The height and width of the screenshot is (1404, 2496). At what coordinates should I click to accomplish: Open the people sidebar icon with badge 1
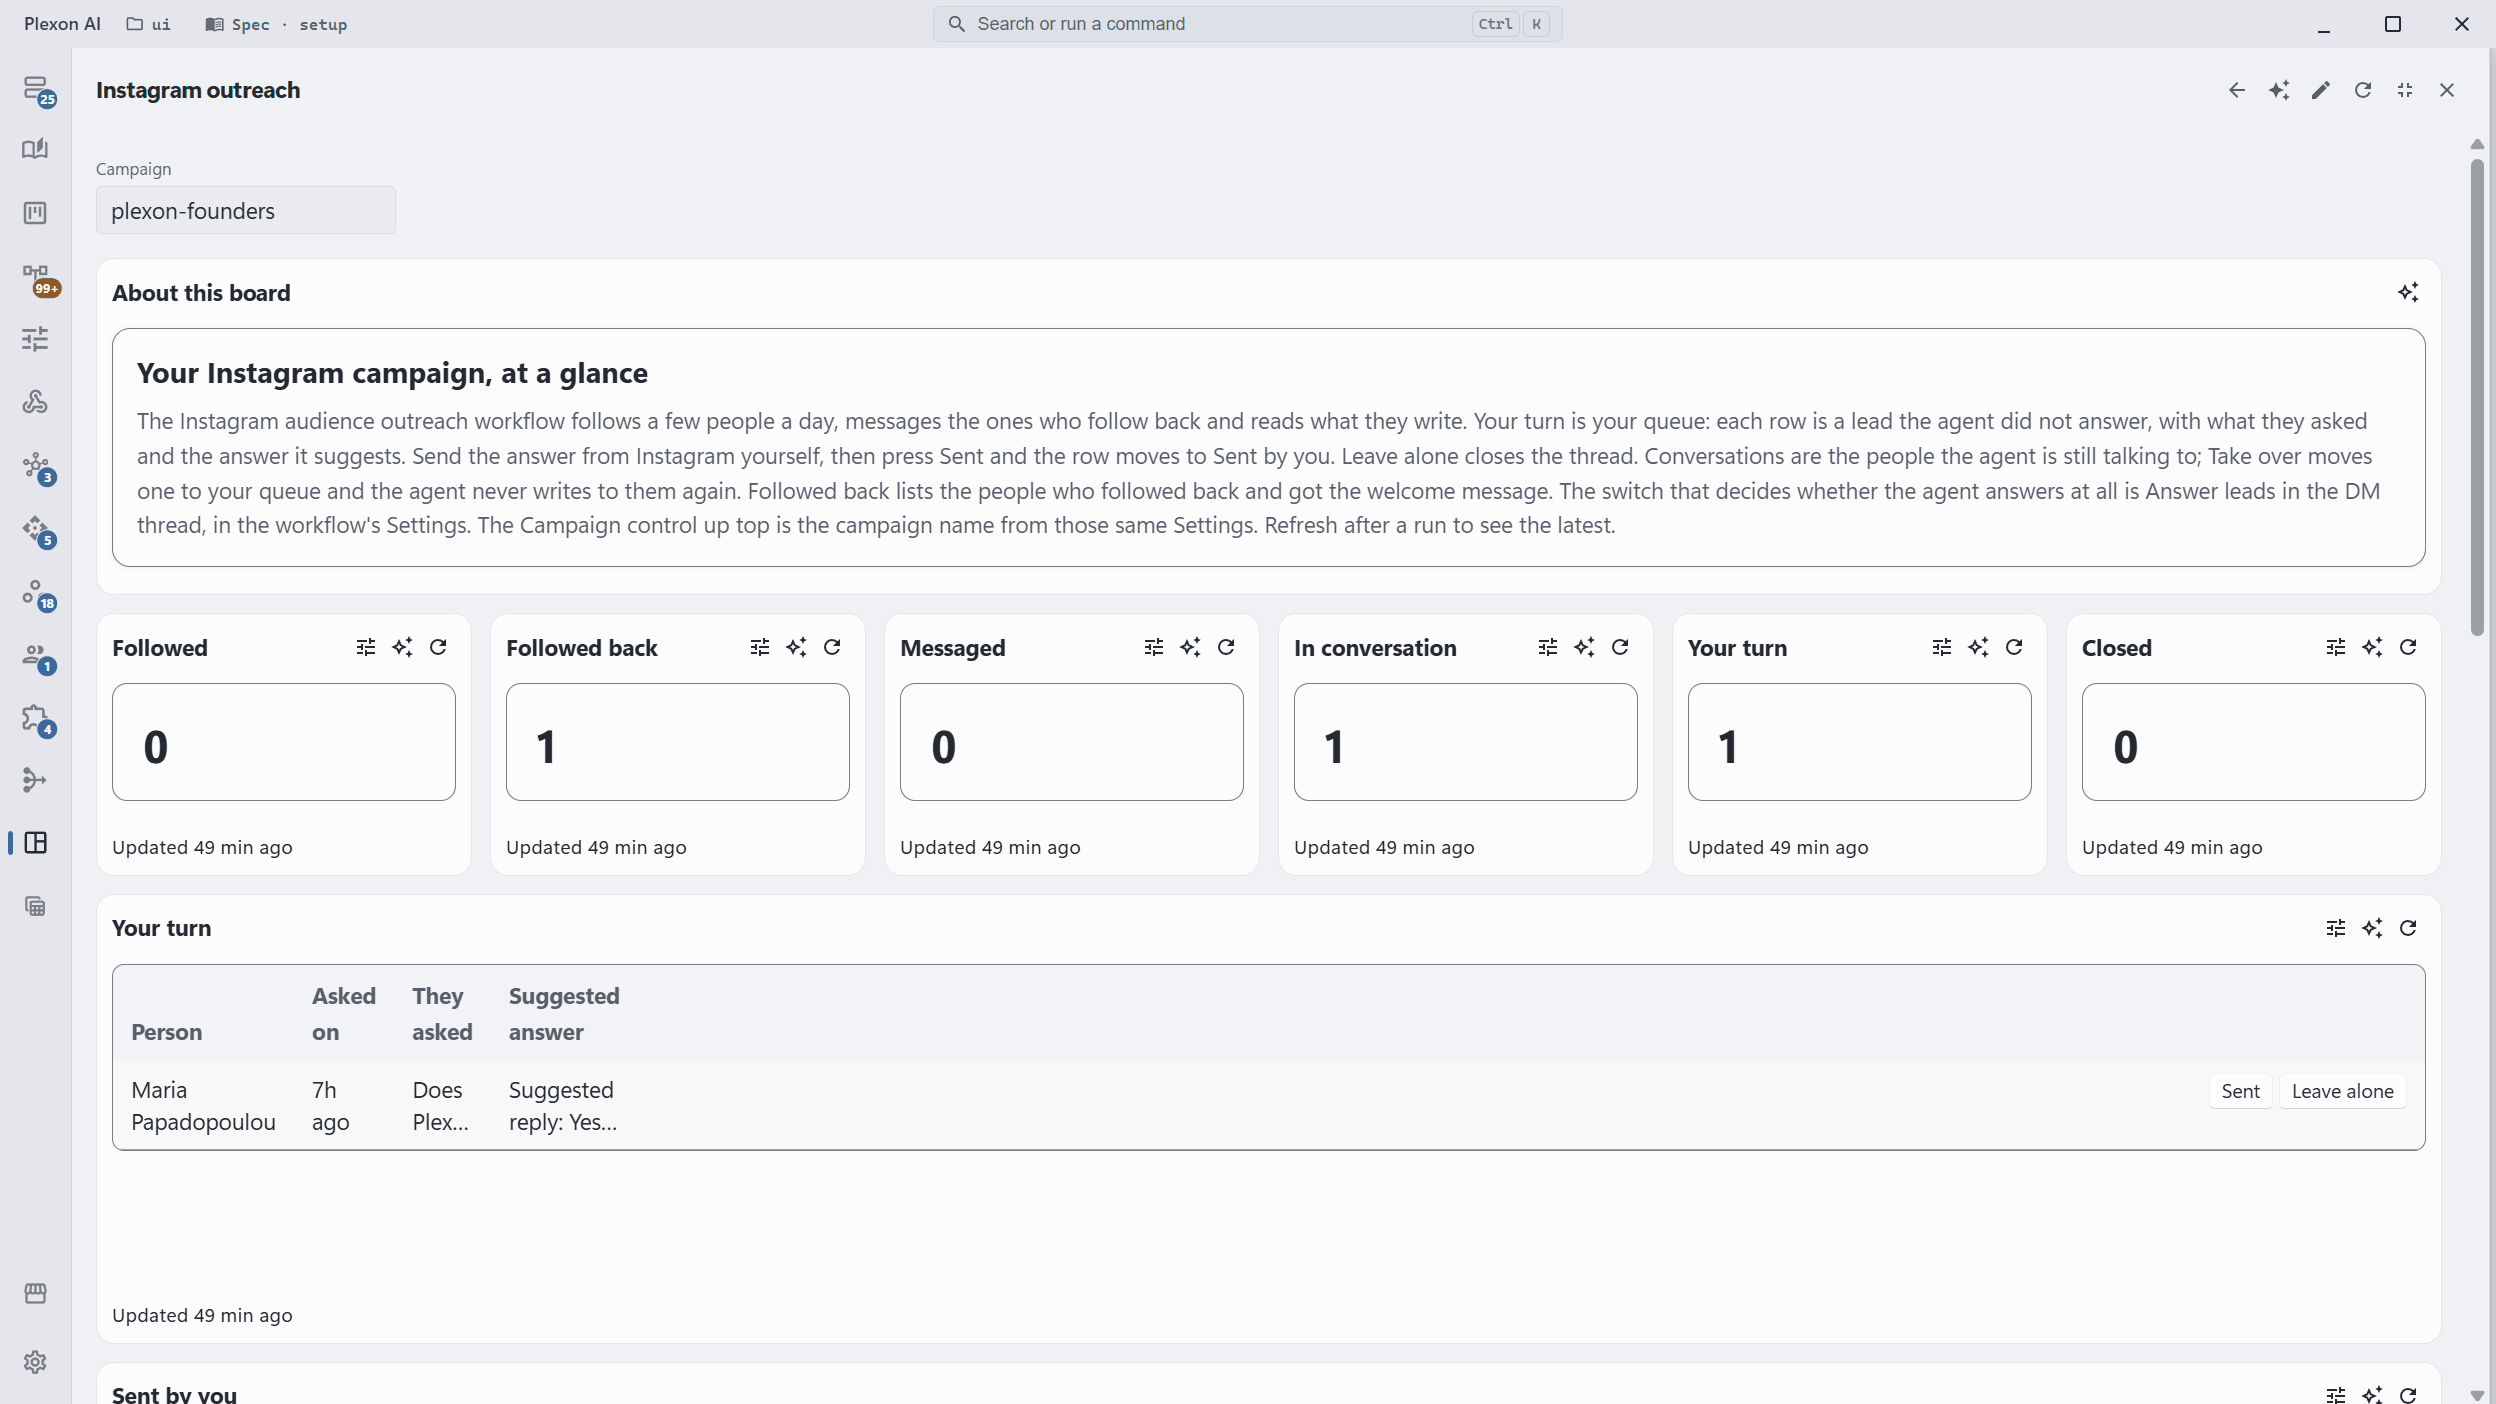(37, 656)
